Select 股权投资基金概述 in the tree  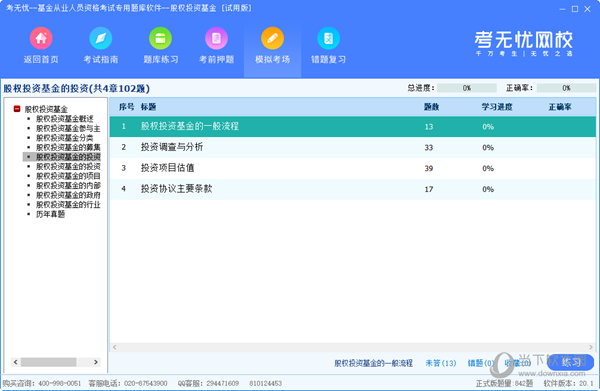coord(65,119)
